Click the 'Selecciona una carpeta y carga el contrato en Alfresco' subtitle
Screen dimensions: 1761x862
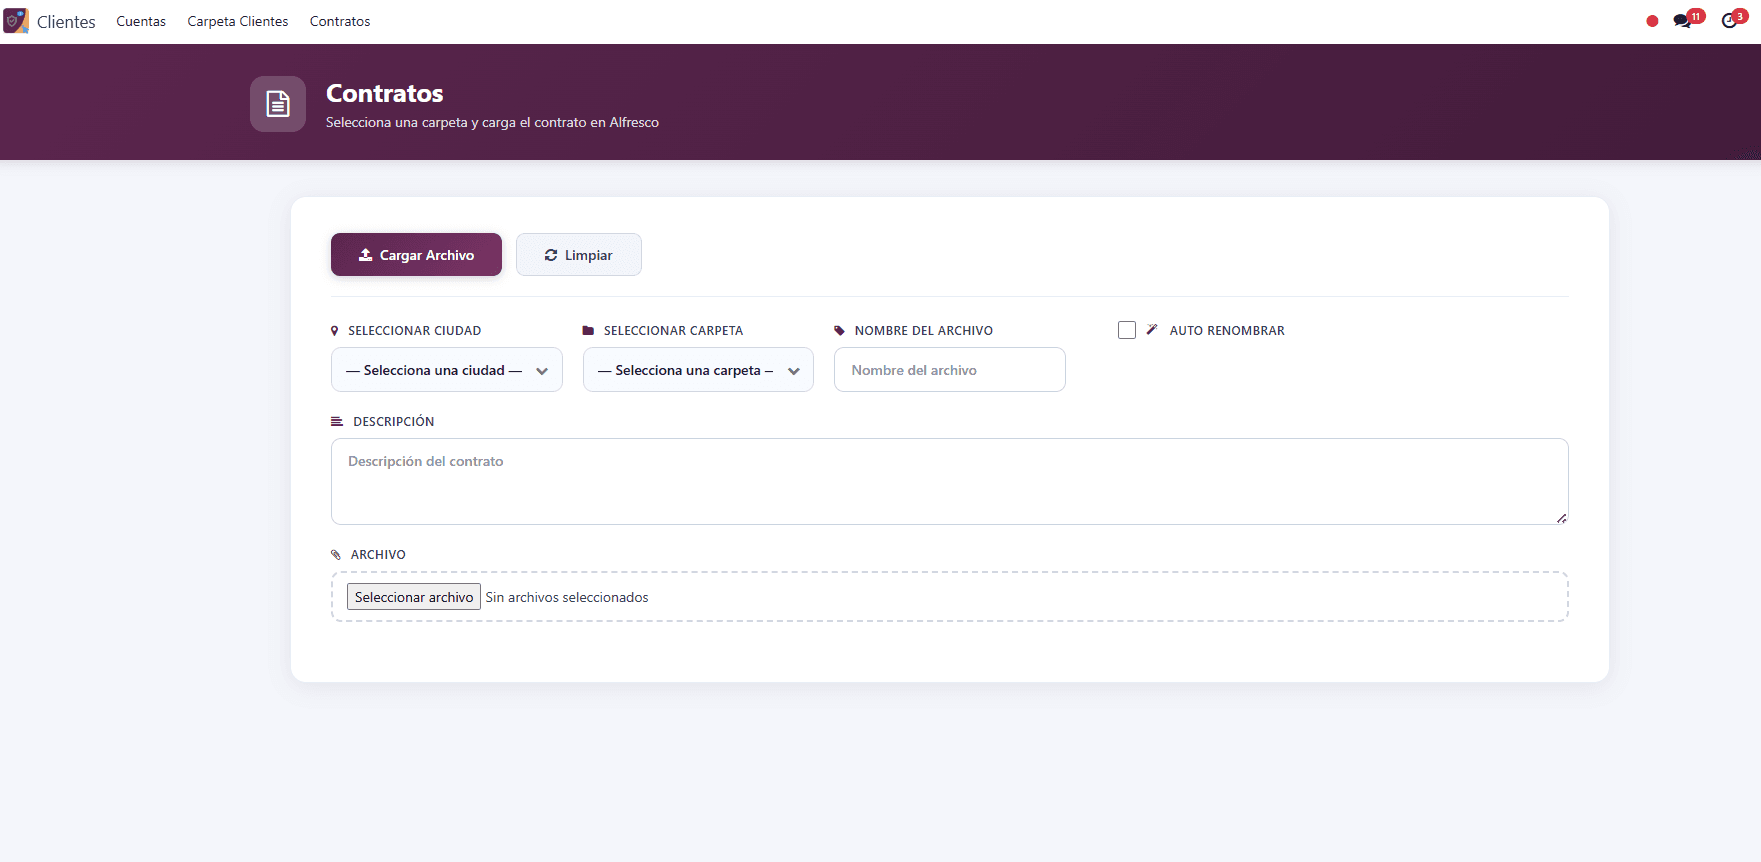point(492,123)
